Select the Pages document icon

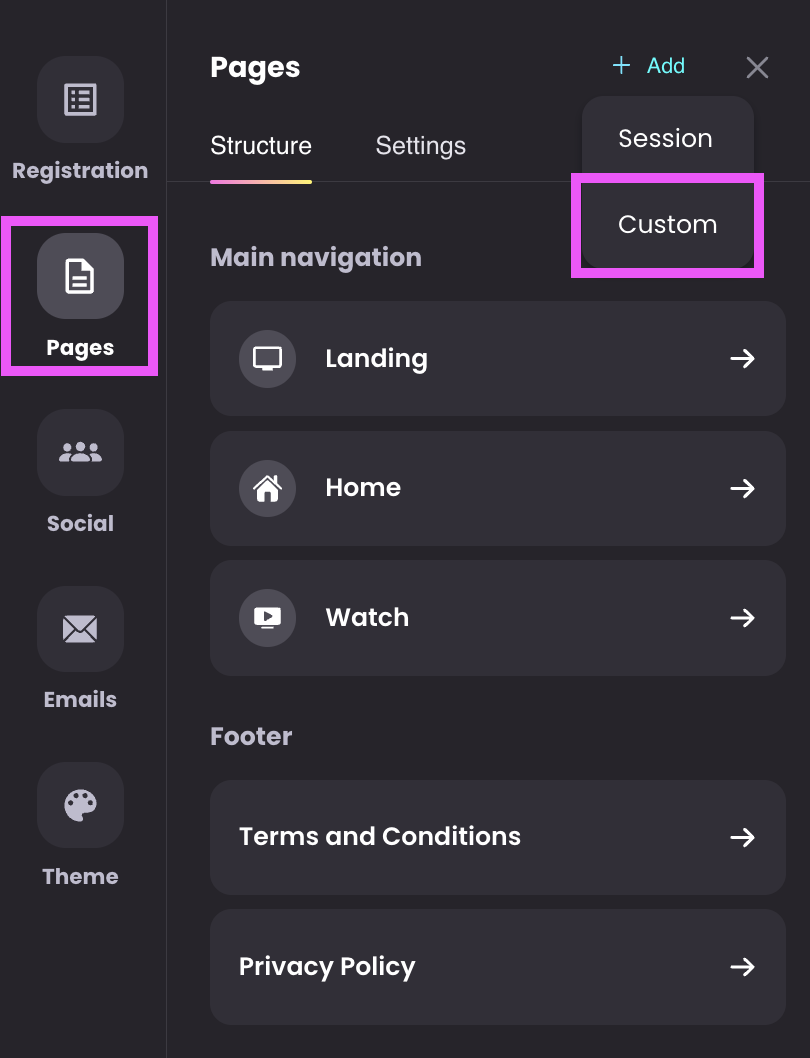[80, 276]
